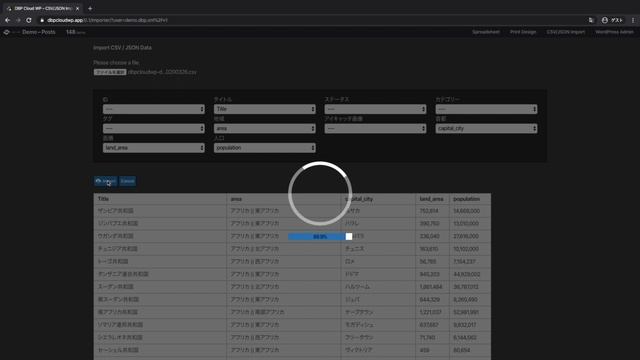This screenshot has height=360, width=640.
Task: Open the タグ mapping dropdown
Action: (153, 128)
